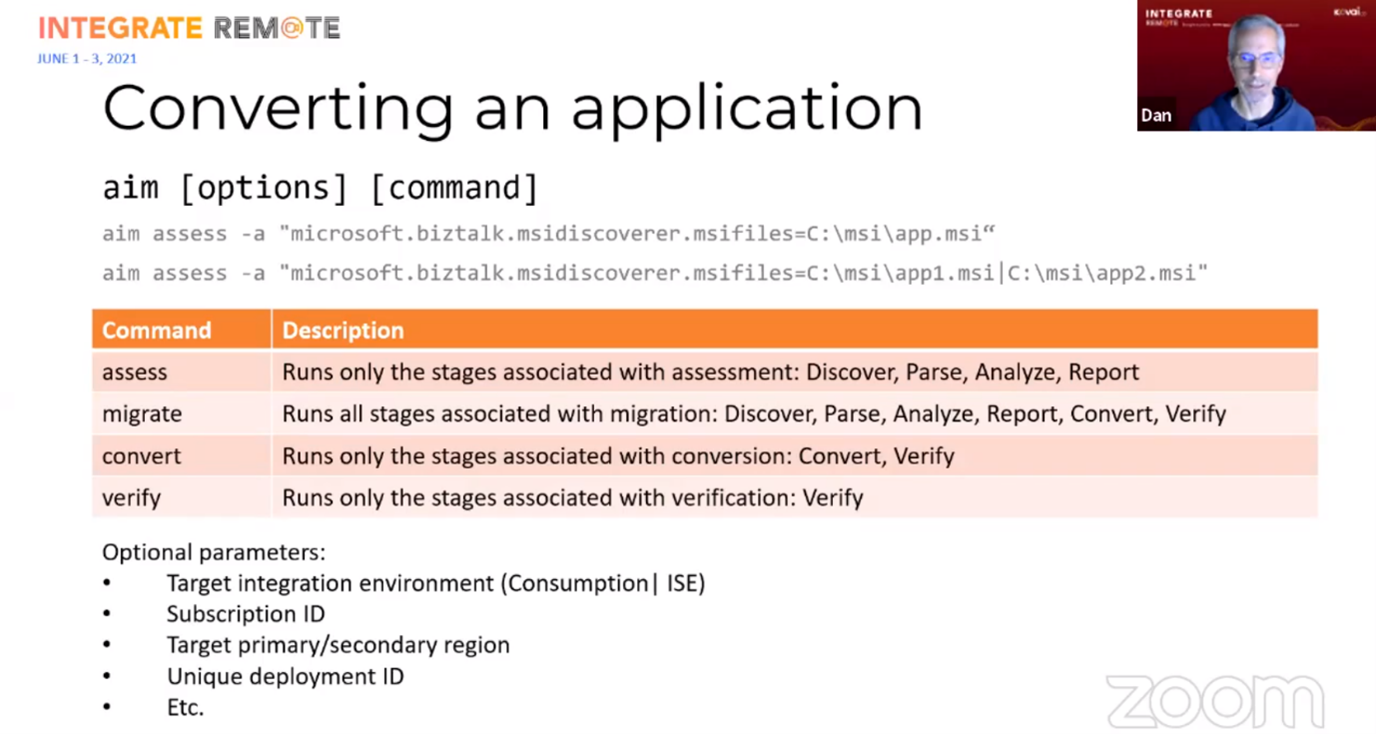
Task: Click the Zoom watermark logo
Action: (1215, 700)
